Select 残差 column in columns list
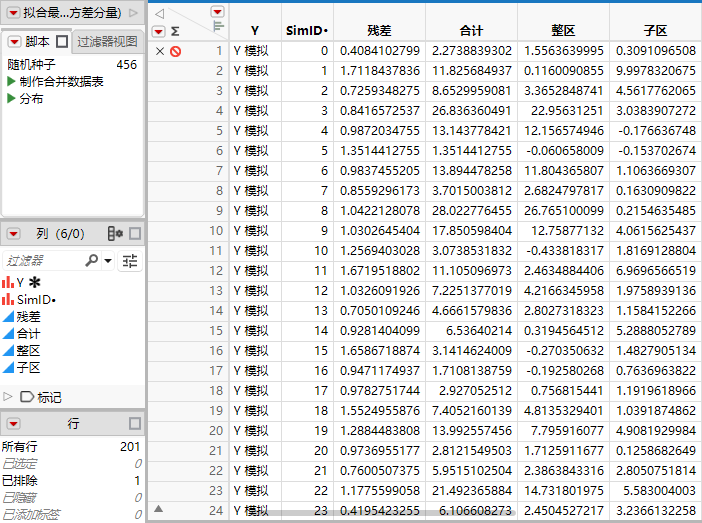Image resolution: width=702 pixels, height=523 pixels. [x=28, y=317]
